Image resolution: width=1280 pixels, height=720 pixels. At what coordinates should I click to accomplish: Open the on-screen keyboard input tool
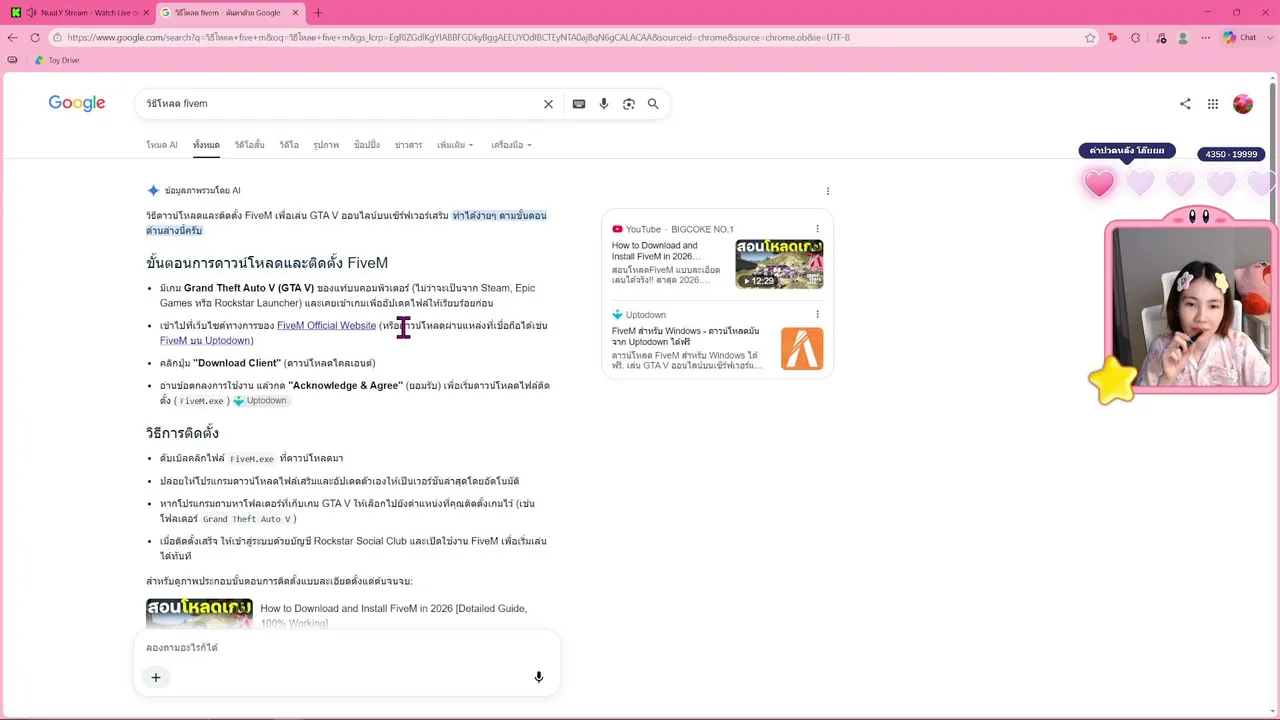pos(579,104)
